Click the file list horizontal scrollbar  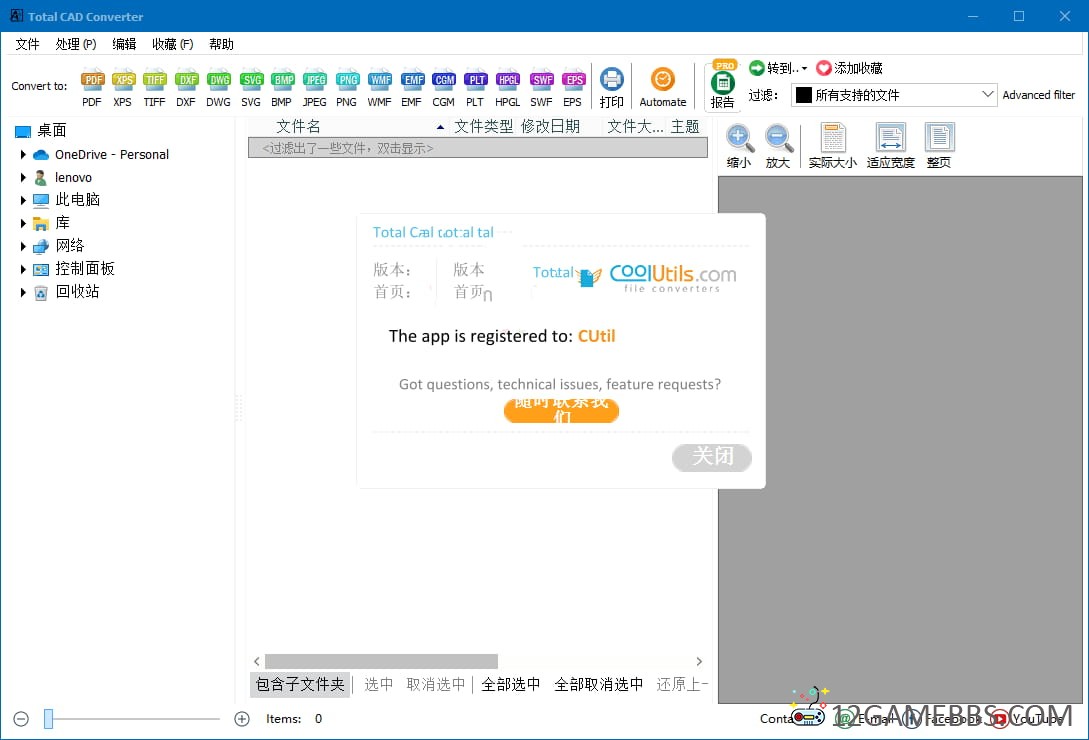coord(381,661)
